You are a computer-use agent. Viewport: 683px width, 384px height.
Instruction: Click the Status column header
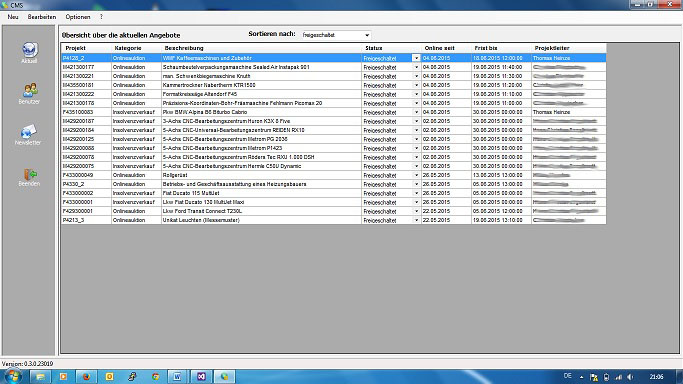[391, 48]
